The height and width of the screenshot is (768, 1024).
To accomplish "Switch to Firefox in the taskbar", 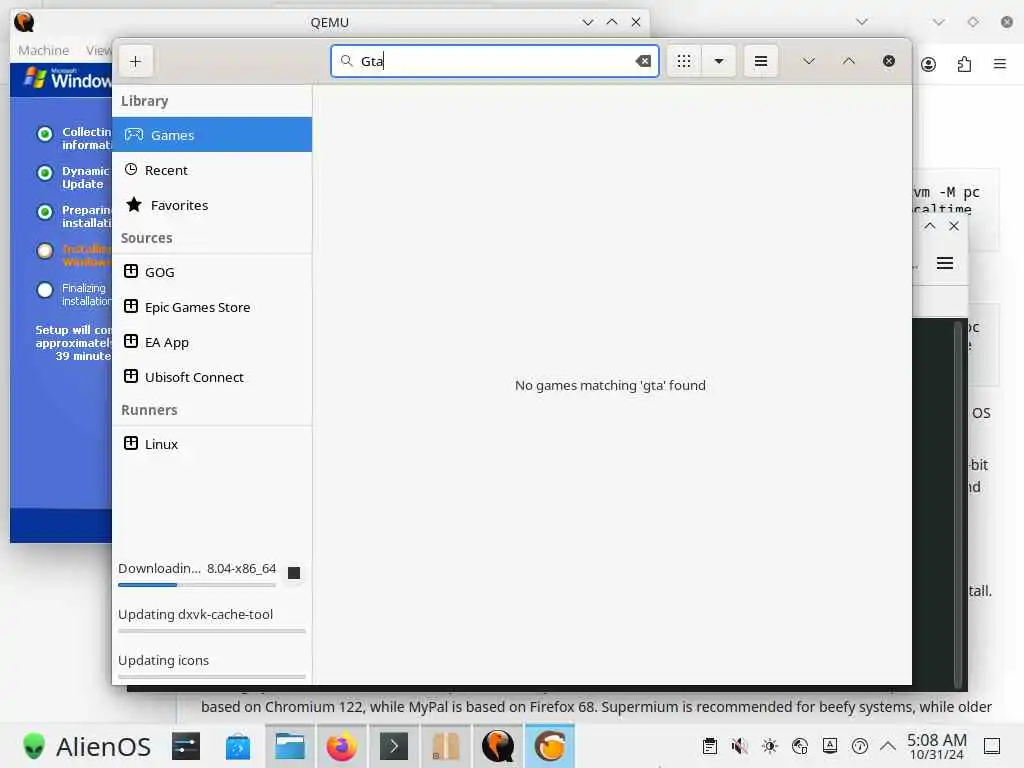I will click(342, 746).
